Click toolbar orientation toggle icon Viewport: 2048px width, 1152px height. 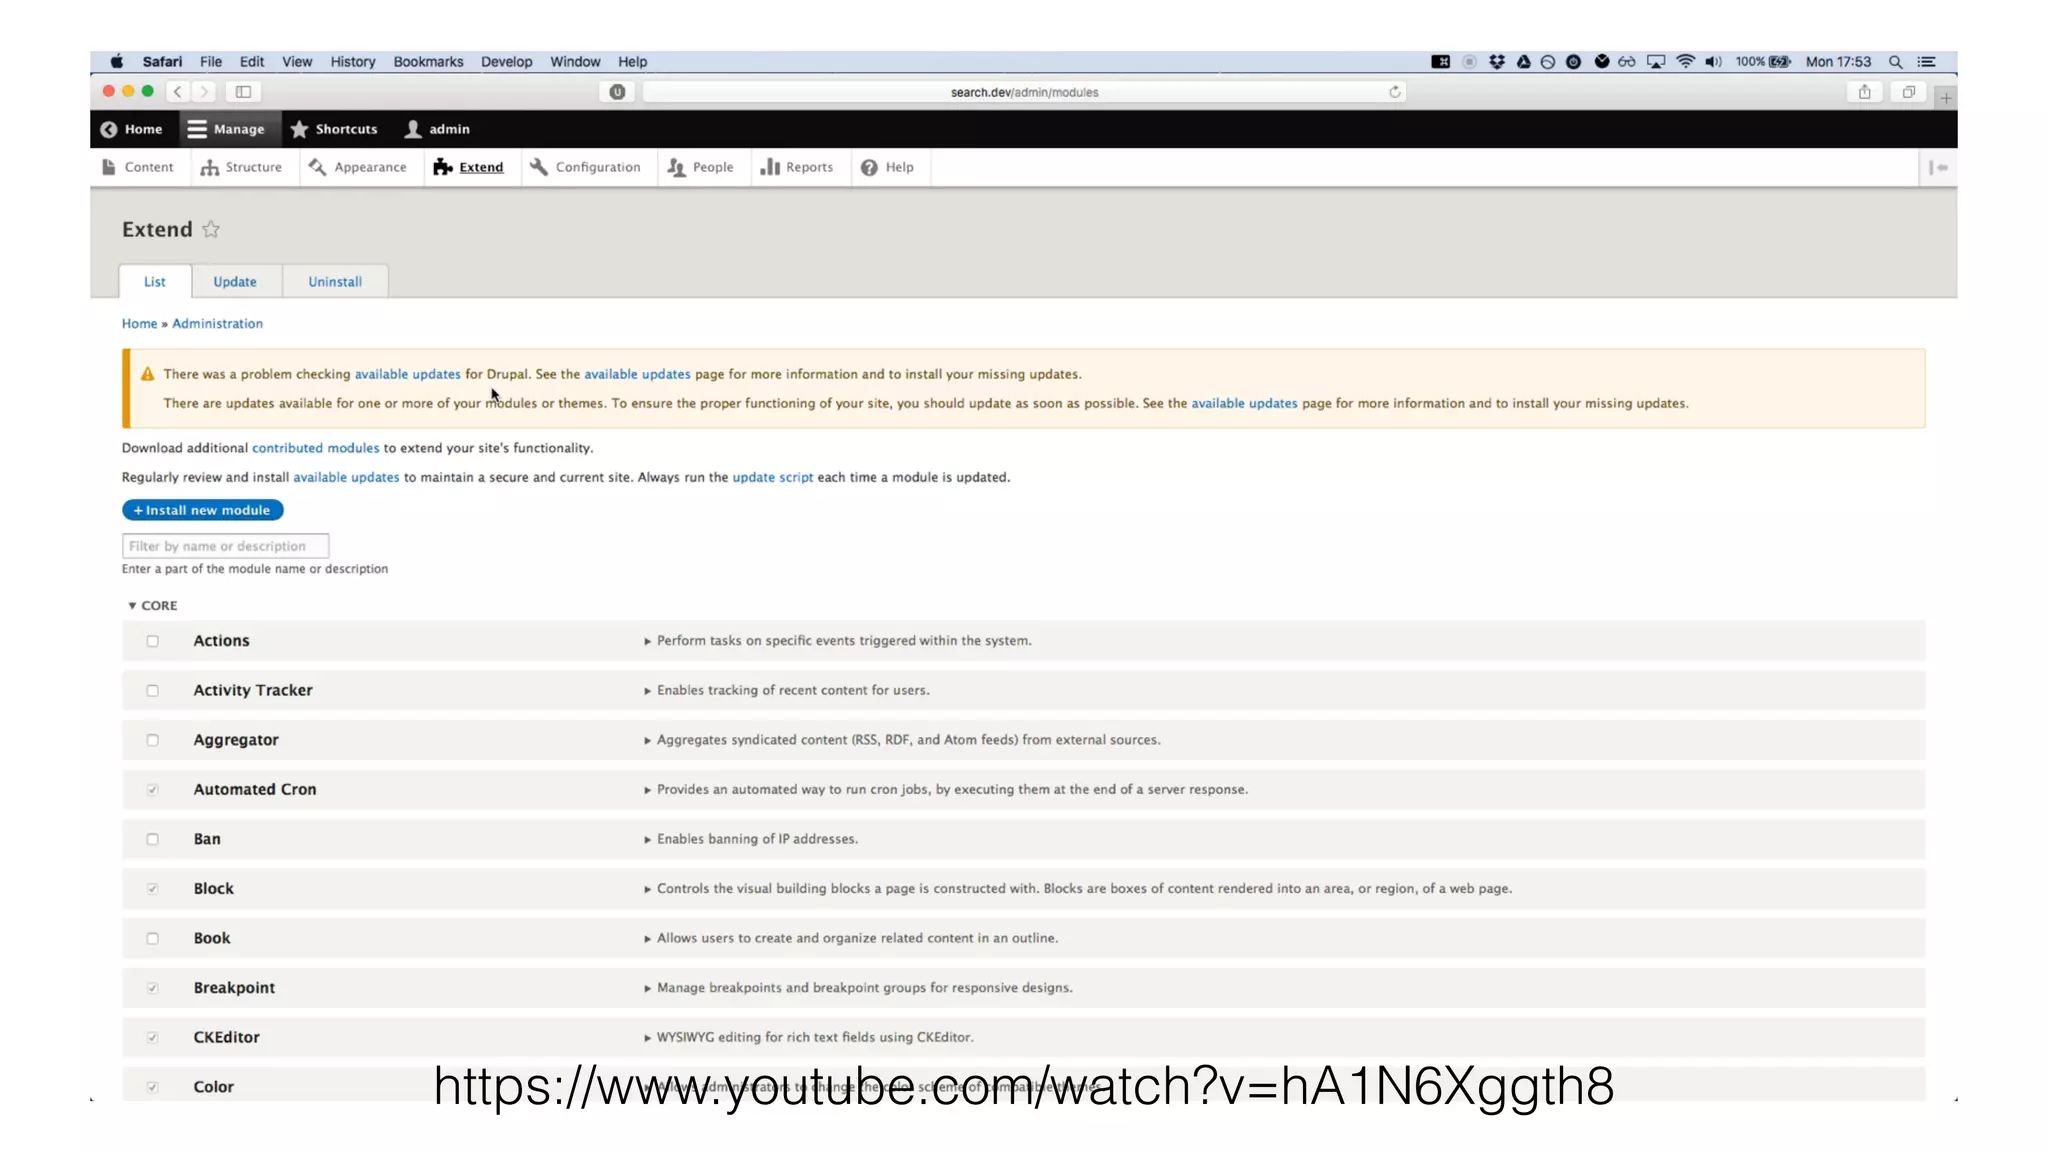coord(1938,167)
